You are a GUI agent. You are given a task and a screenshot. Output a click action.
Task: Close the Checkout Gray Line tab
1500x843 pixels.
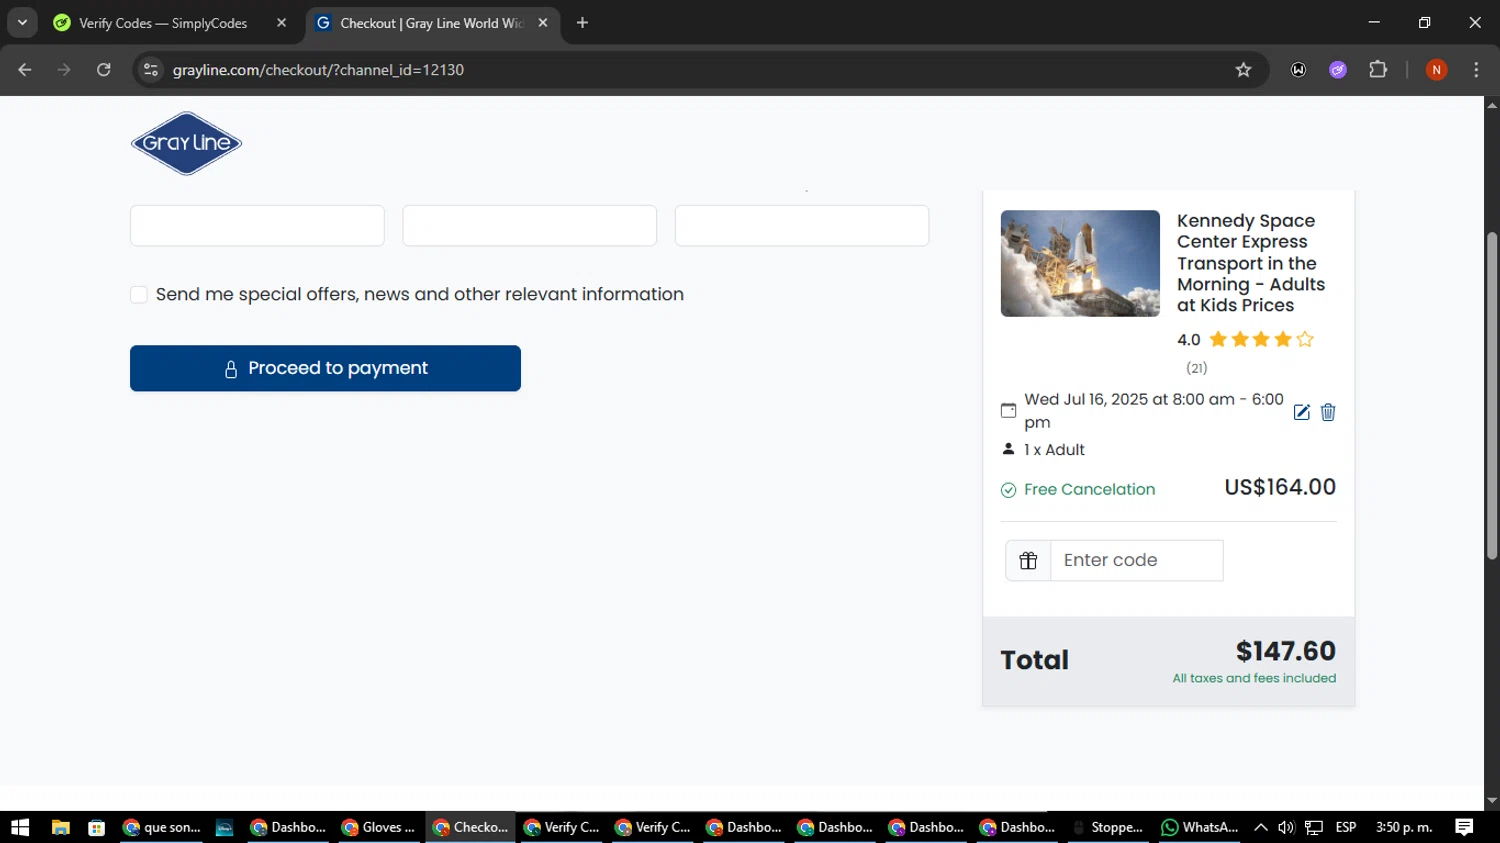[542, 23]
